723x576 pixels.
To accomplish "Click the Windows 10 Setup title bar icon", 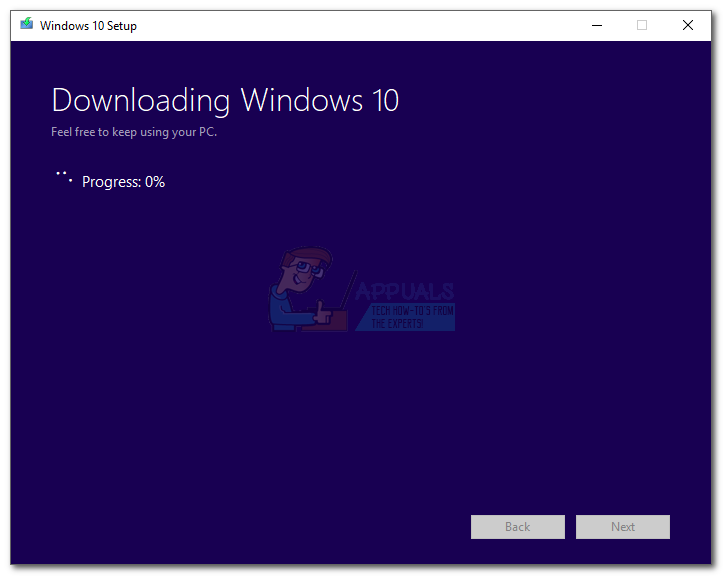I will 27,24.
